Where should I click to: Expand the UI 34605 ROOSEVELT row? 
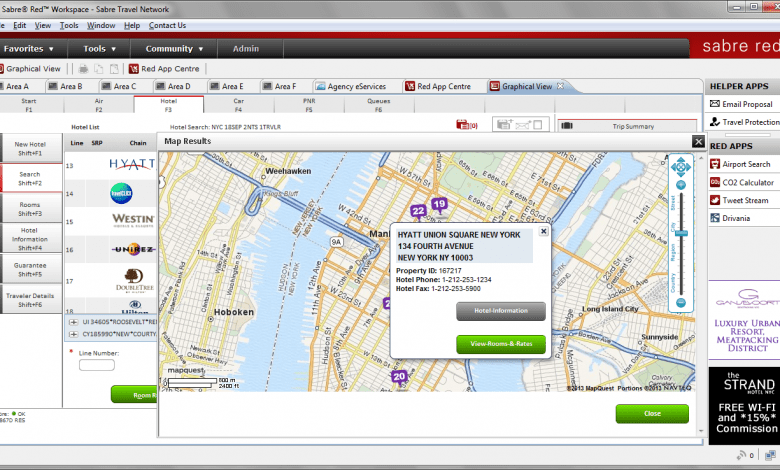point(74,322)
